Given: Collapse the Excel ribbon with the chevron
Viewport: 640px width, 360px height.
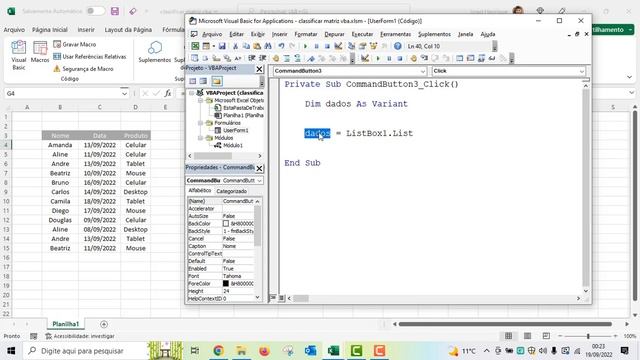Looking at the screenshot, I should tap(629, 77).
